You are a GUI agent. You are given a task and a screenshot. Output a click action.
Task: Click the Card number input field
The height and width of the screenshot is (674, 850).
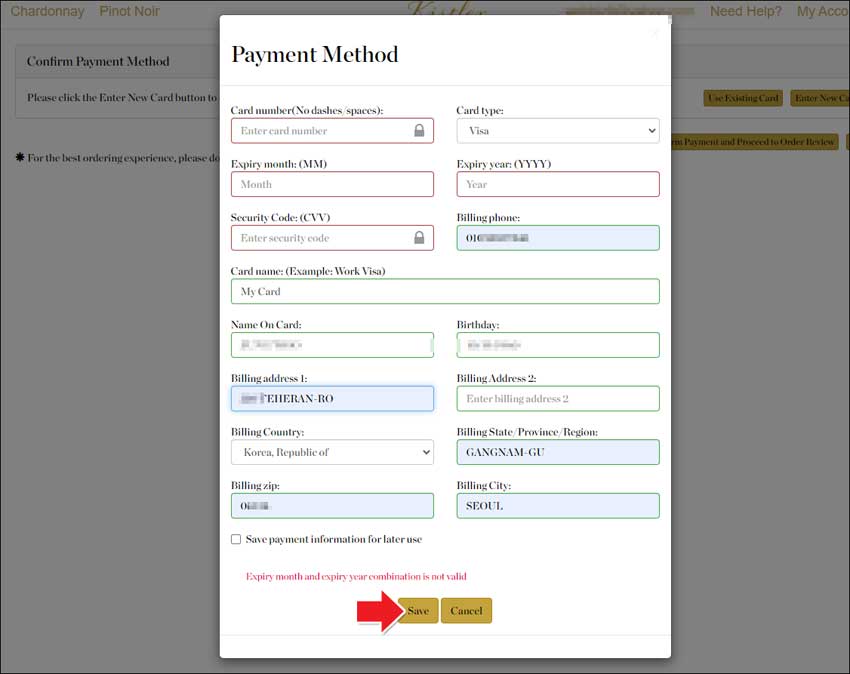[x=332, y=131]
